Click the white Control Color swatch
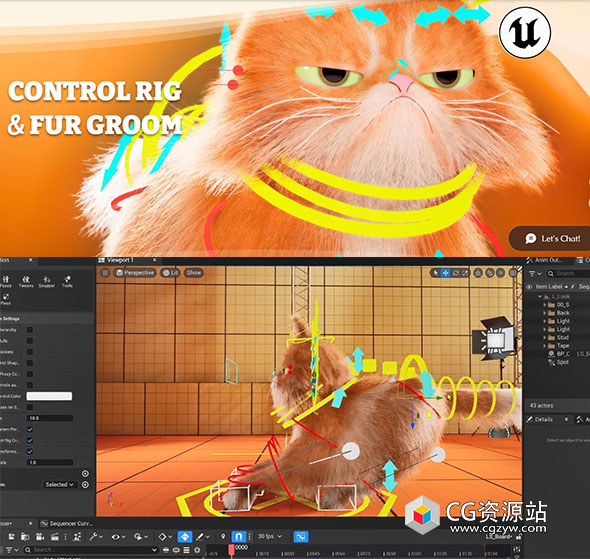The image size is (590, 559). pos(49,396)
